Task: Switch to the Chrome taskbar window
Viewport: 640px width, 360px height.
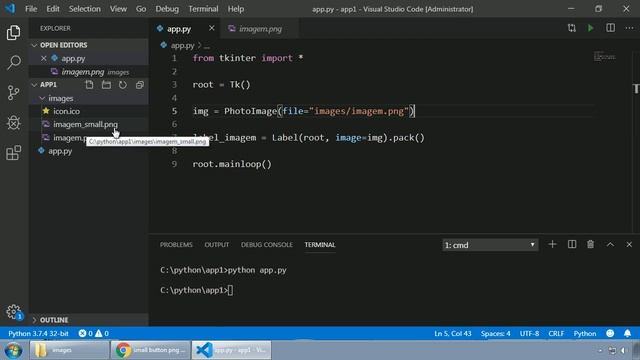Action: click(150, 350)
